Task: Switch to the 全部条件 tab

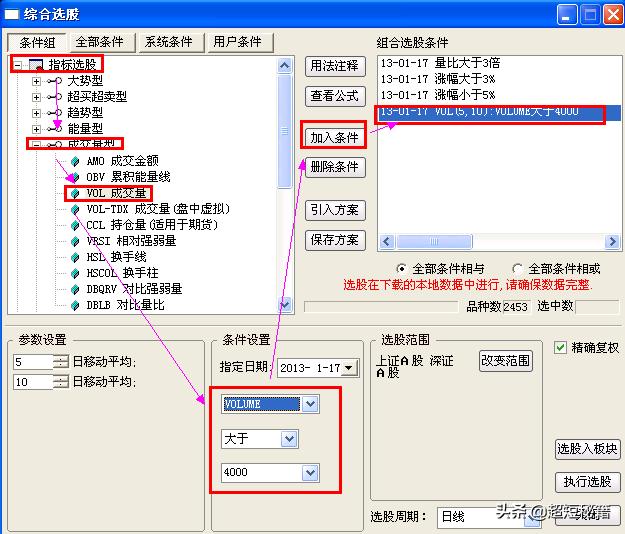Action: pos(100,42)
